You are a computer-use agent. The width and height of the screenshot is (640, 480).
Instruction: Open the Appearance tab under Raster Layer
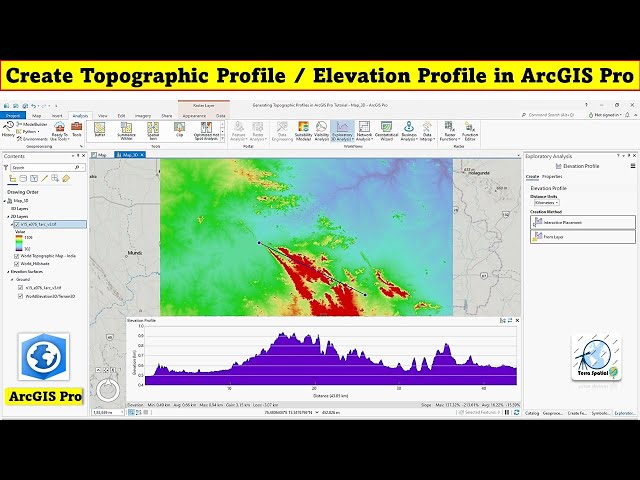point(194,116)
